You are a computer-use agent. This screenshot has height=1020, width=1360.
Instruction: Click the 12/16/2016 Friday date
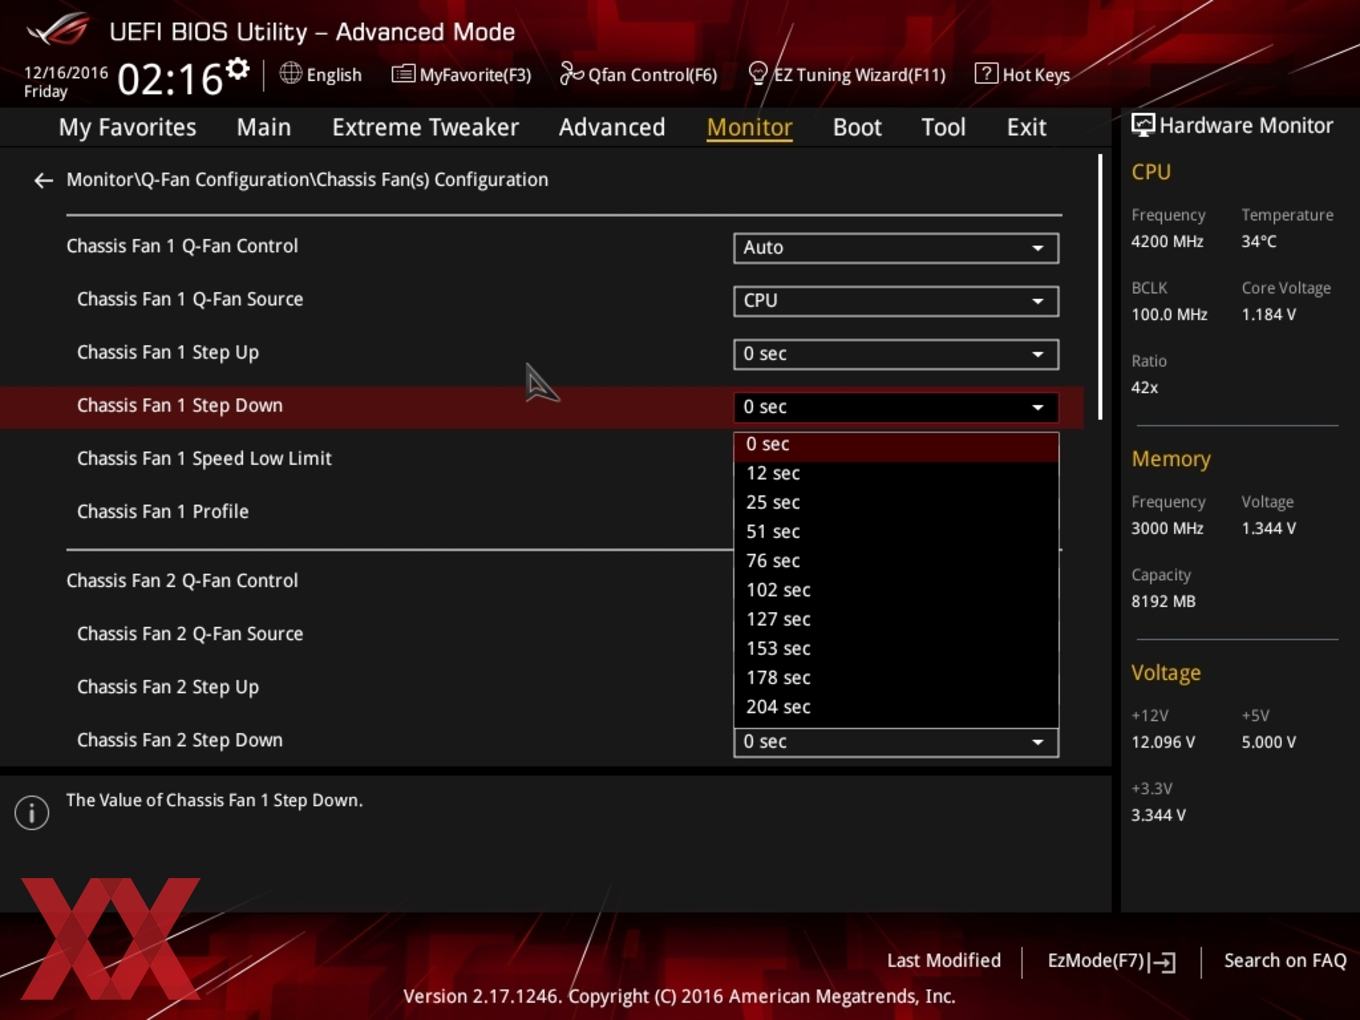coord(66,82)
